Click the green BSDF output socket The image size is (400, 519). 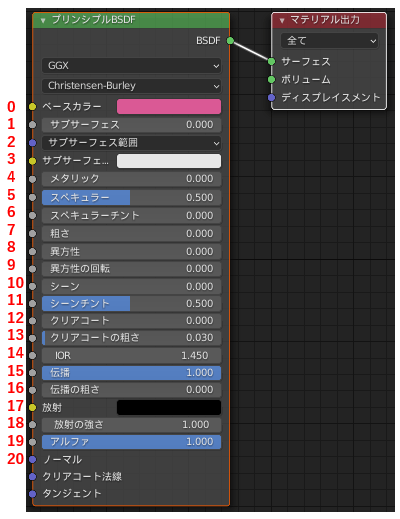click(230, 41)
